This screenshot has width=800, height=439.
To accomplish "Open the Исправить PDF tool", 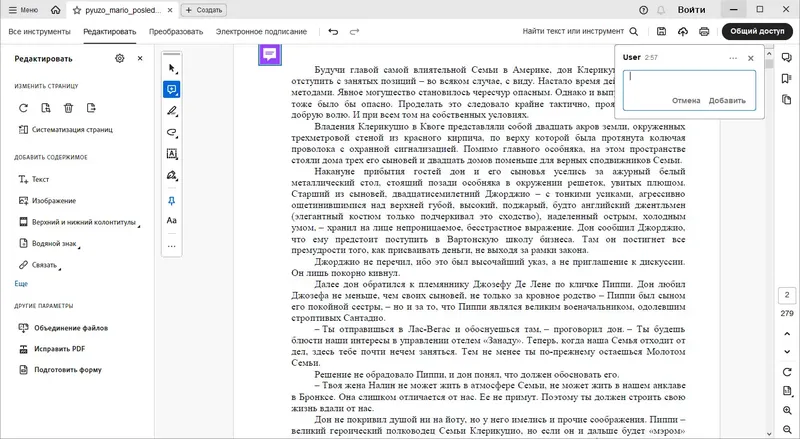I will pos(52,349).
